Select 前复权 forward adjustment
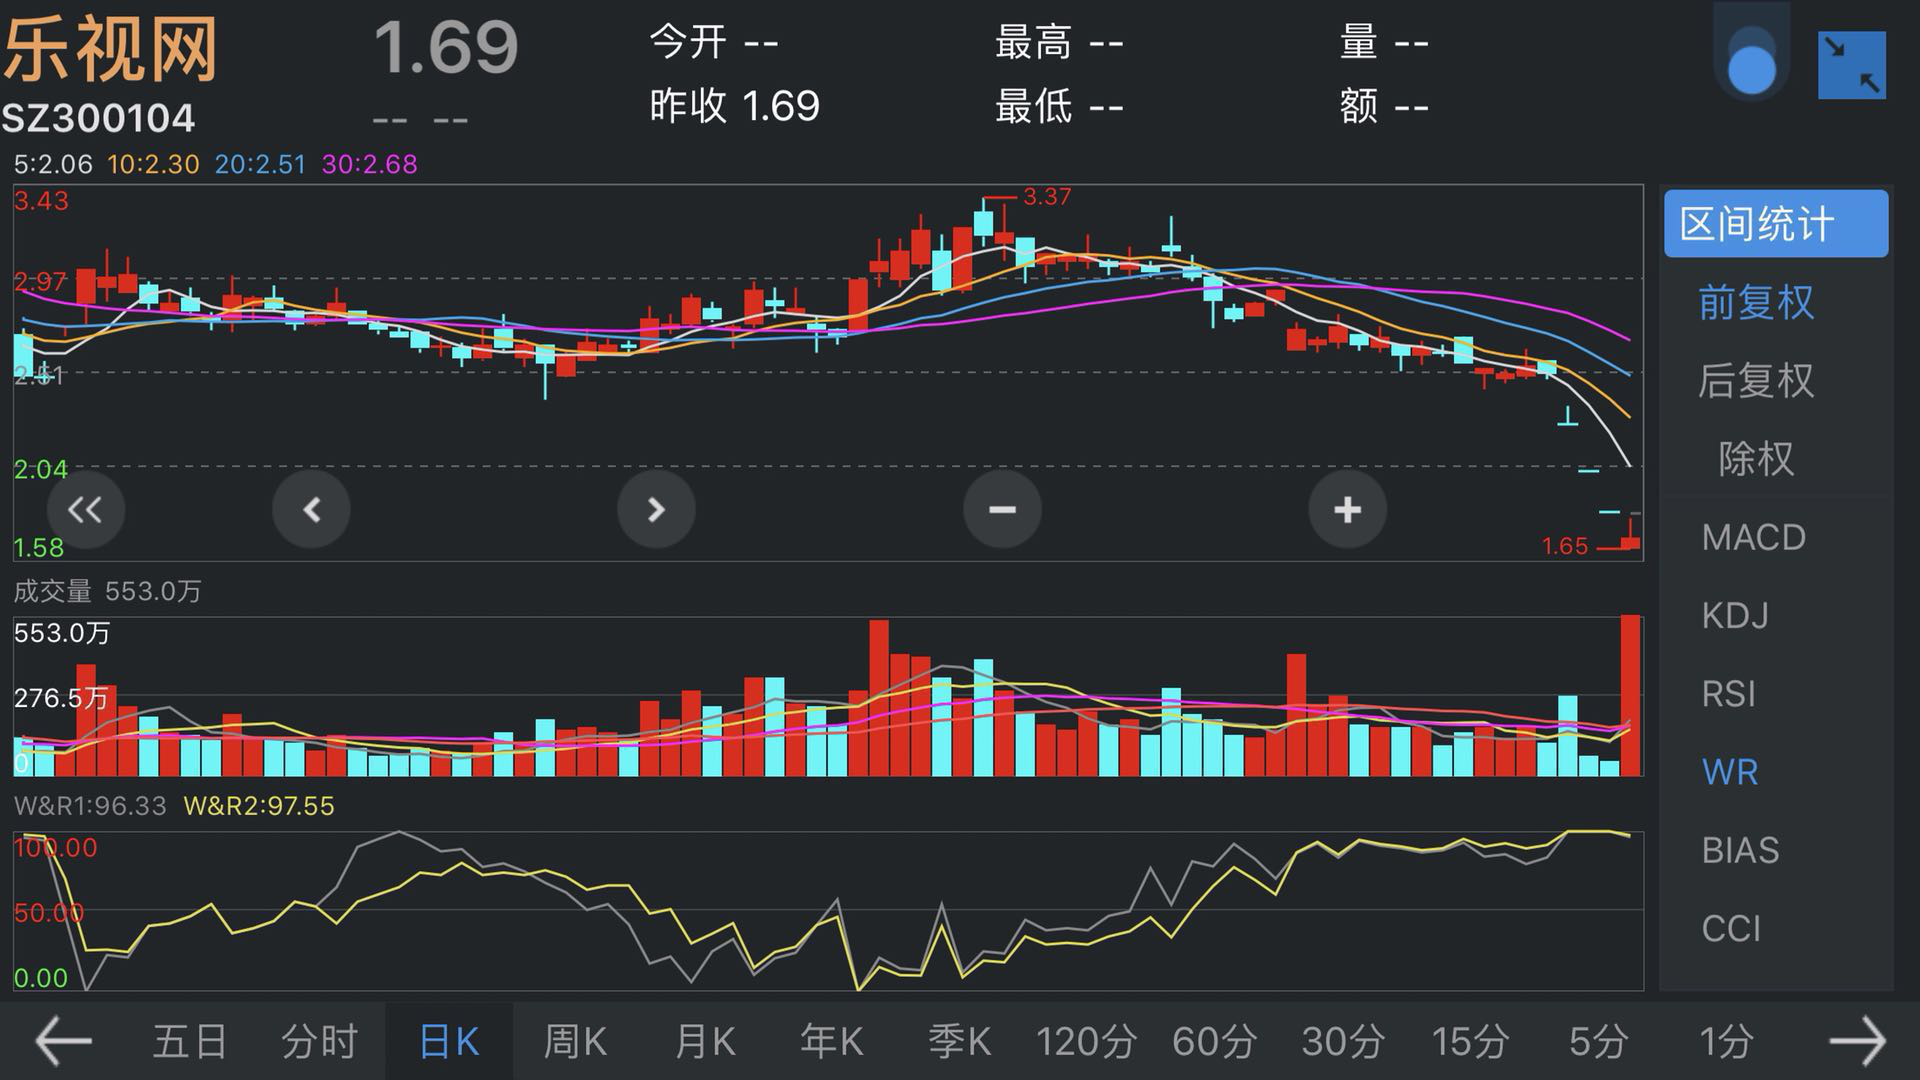 pyautogui.click(x=1756, y=302)
